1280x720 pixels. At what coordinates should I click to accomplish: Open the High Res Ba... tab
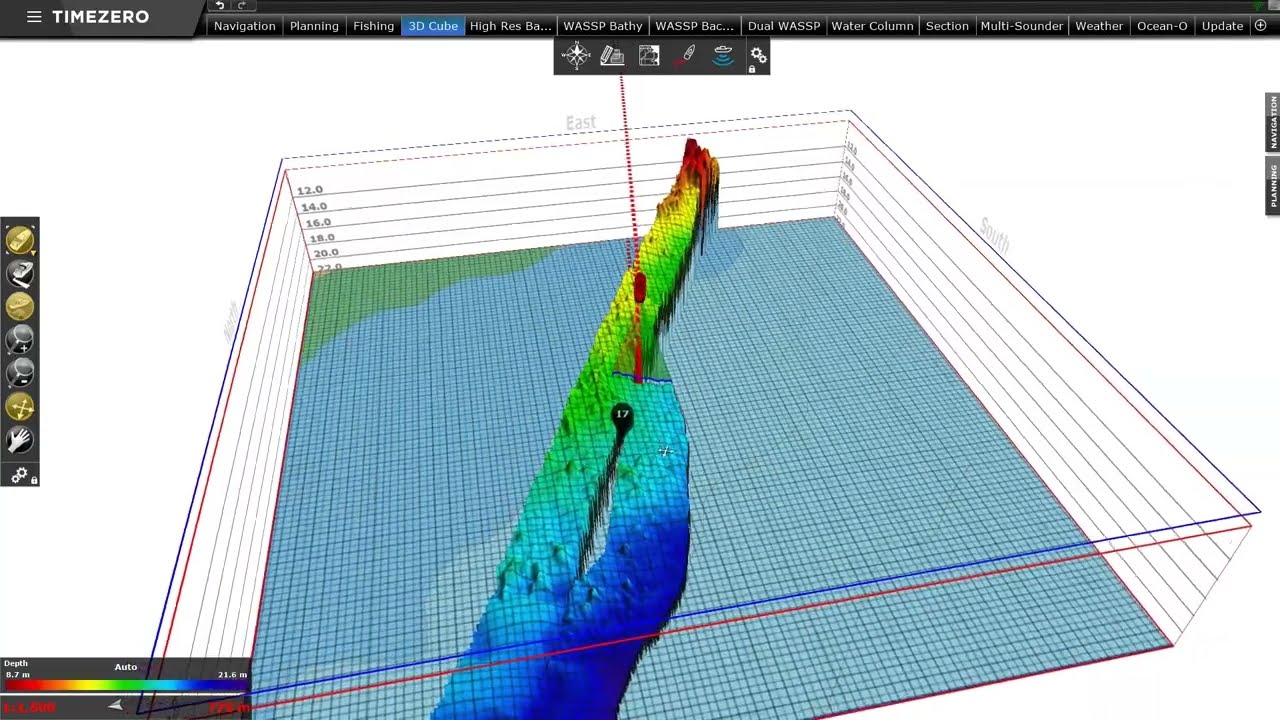click(510, 26)
